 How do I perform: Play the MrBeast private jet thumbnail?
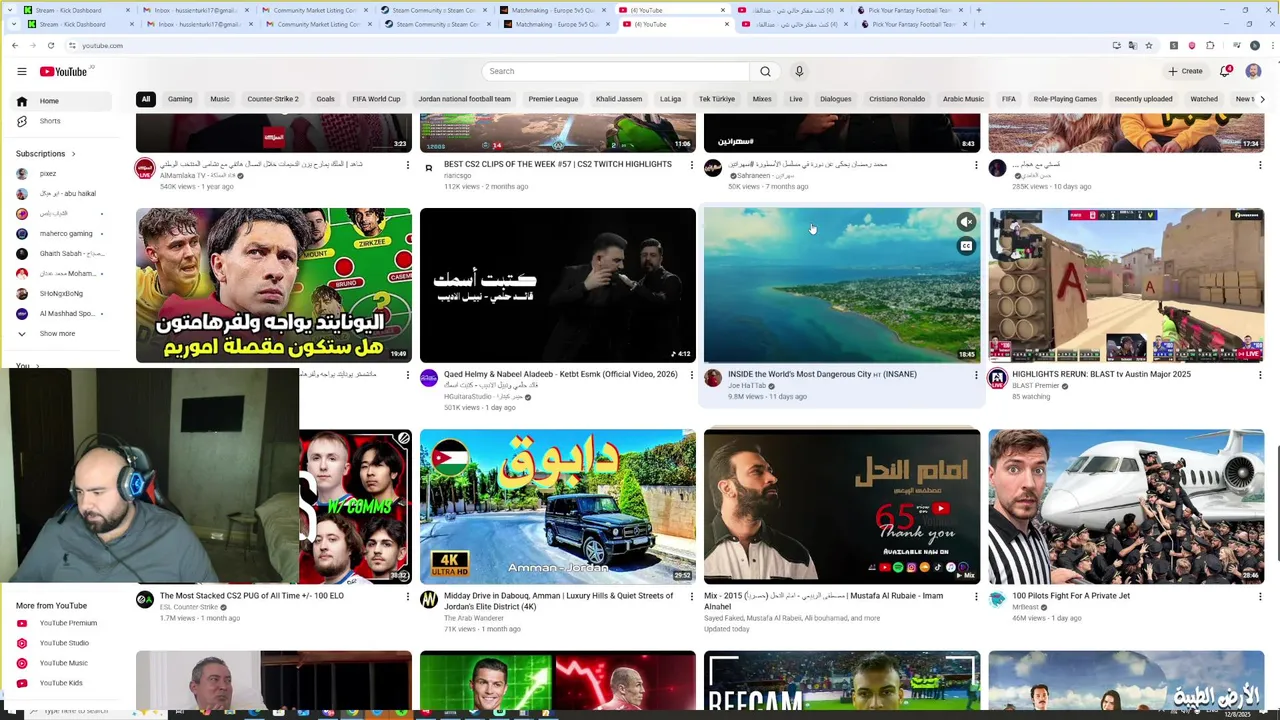[x=1126, y=506]
